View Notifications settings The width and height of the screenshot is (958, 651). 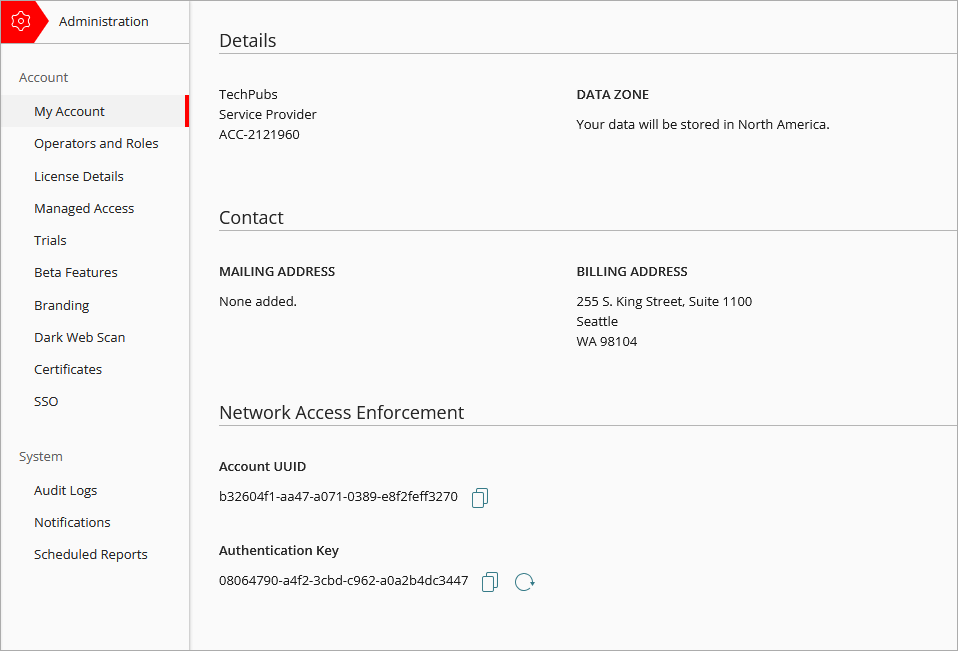pyautogui.click(x=72, y=522)
